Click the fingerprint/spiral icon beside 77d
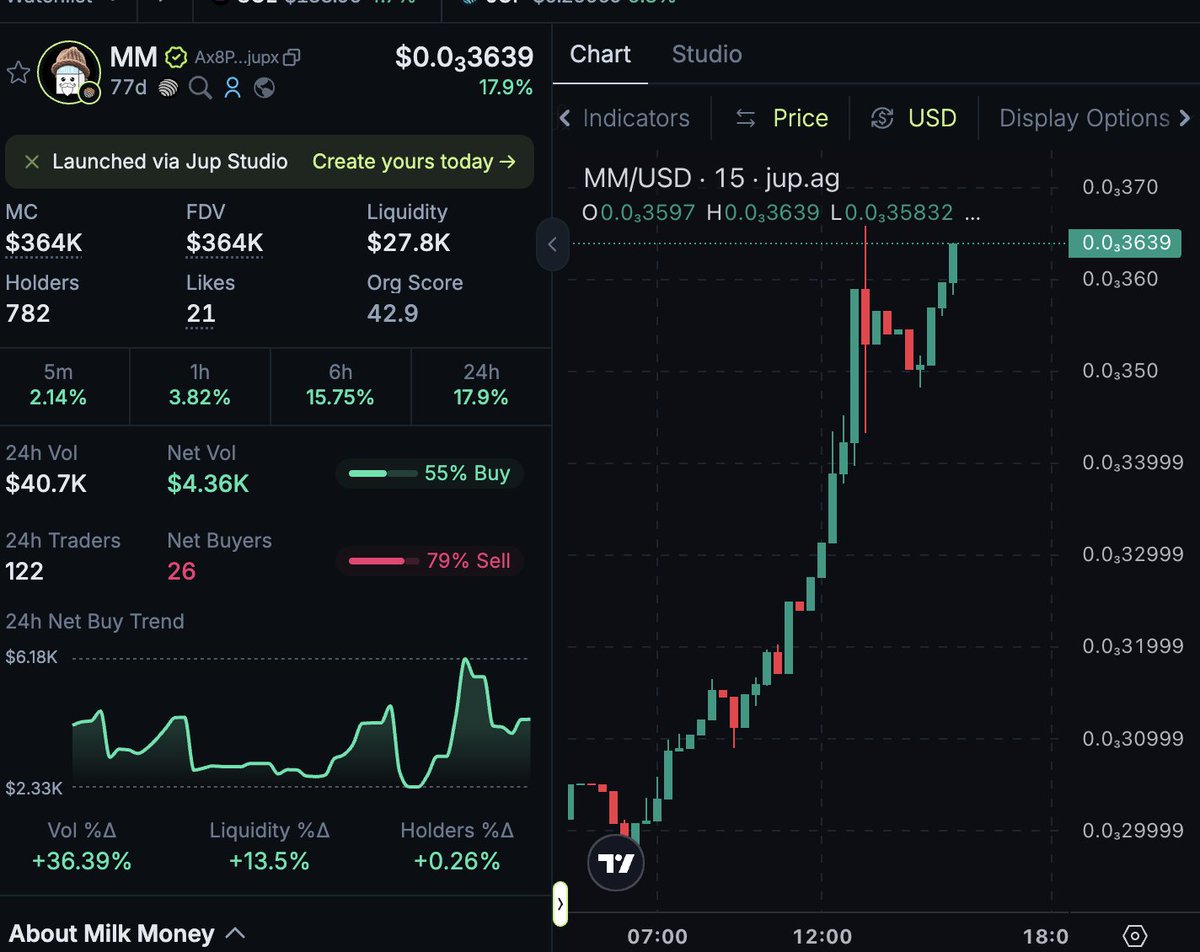Screen dimensions: 1200x952 170,88
